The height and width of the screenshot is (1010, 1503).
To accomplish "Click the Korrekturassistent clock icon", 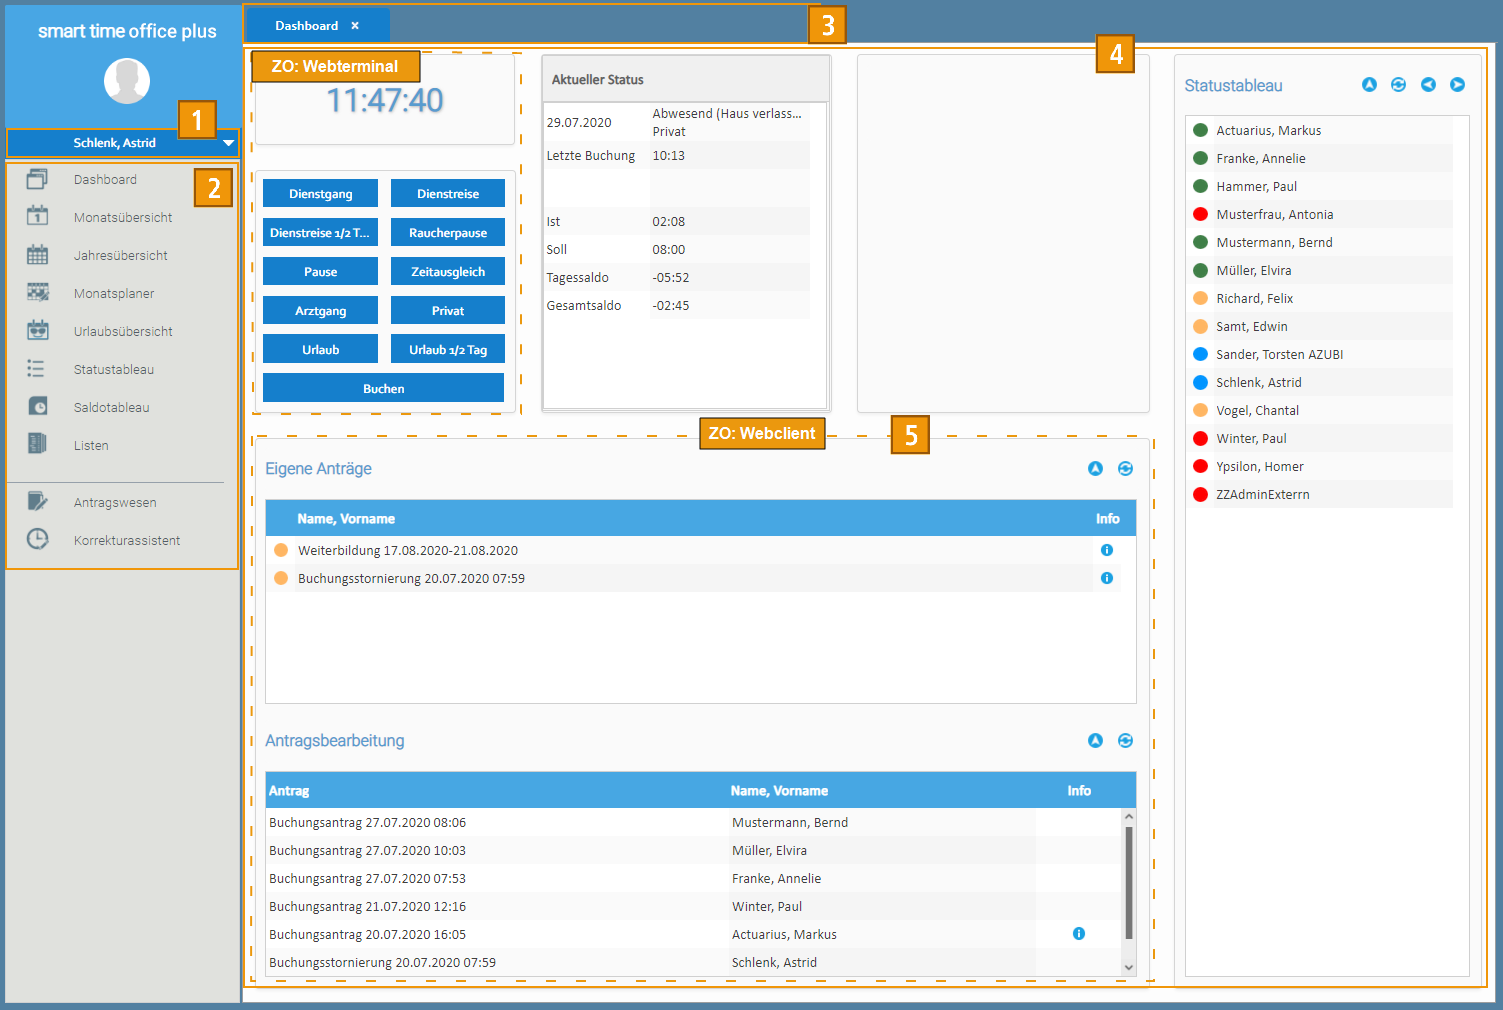I will (37, 539).
